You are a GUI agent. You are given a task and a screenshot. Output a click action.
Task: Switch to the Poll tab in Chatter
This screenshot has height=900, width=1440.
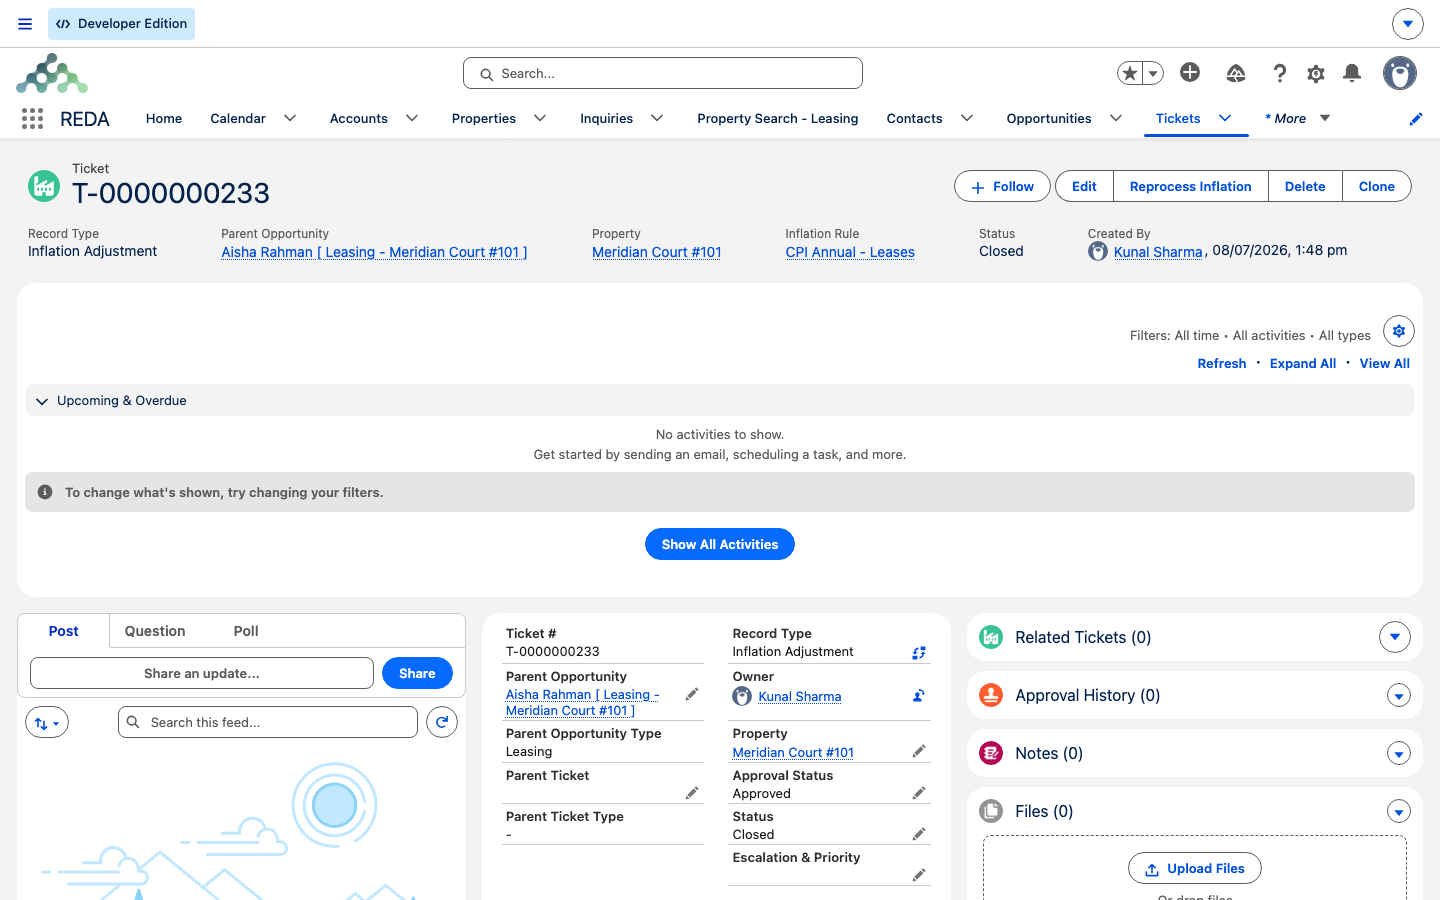point(246,631)
